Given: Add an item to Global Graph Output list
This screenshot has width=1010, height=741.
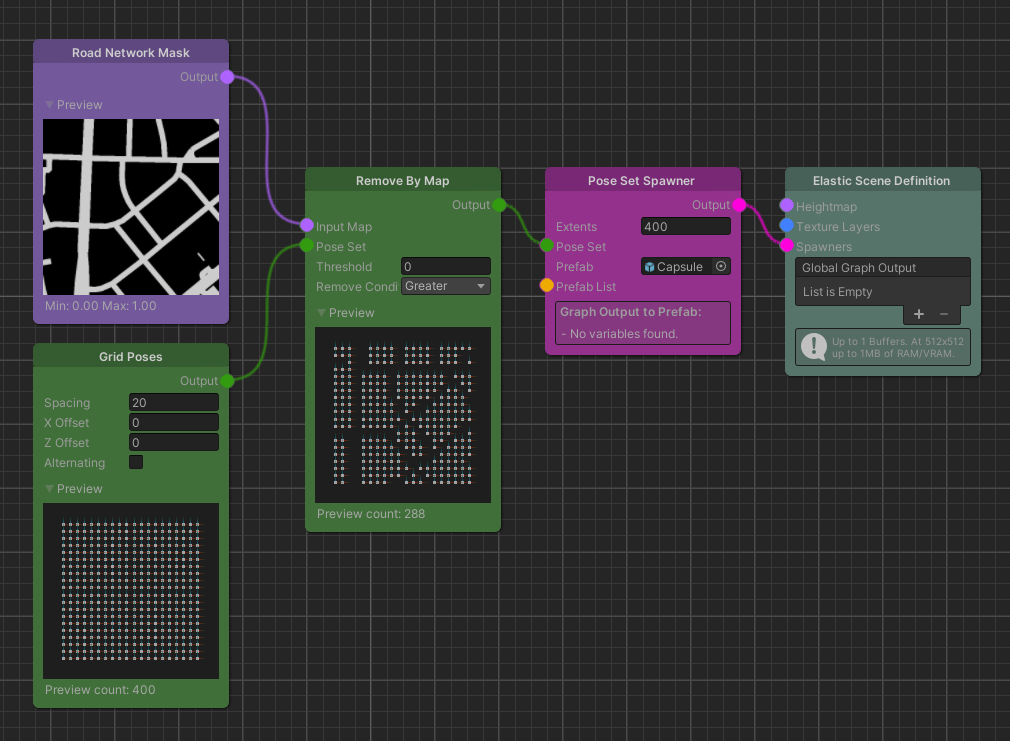Looking at the screenshot, I should [920, 314].
